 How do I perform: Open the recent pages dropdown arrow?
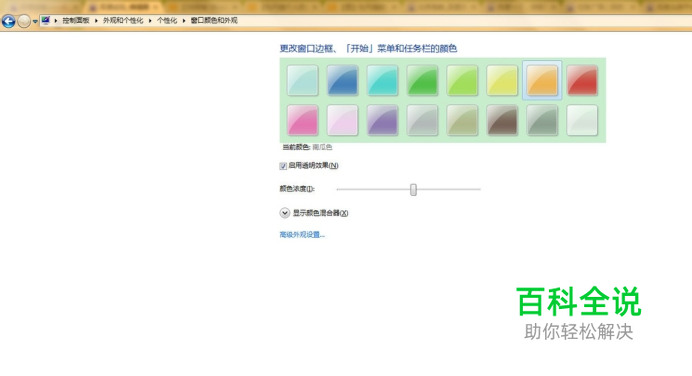(35, 21)
